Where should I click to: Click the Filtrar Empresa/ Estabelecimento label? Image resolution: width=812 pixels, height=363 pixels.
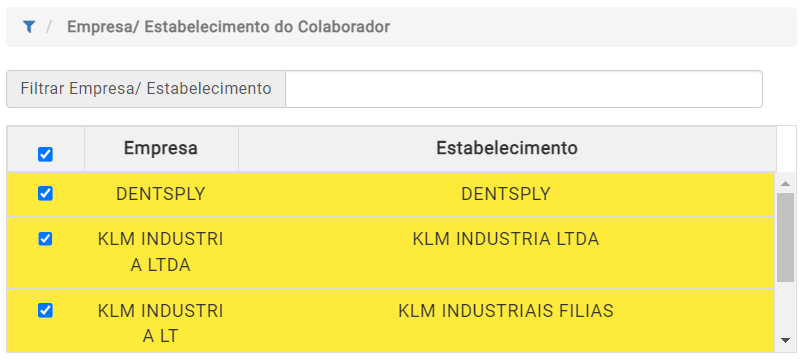click(x=146, y=89)
